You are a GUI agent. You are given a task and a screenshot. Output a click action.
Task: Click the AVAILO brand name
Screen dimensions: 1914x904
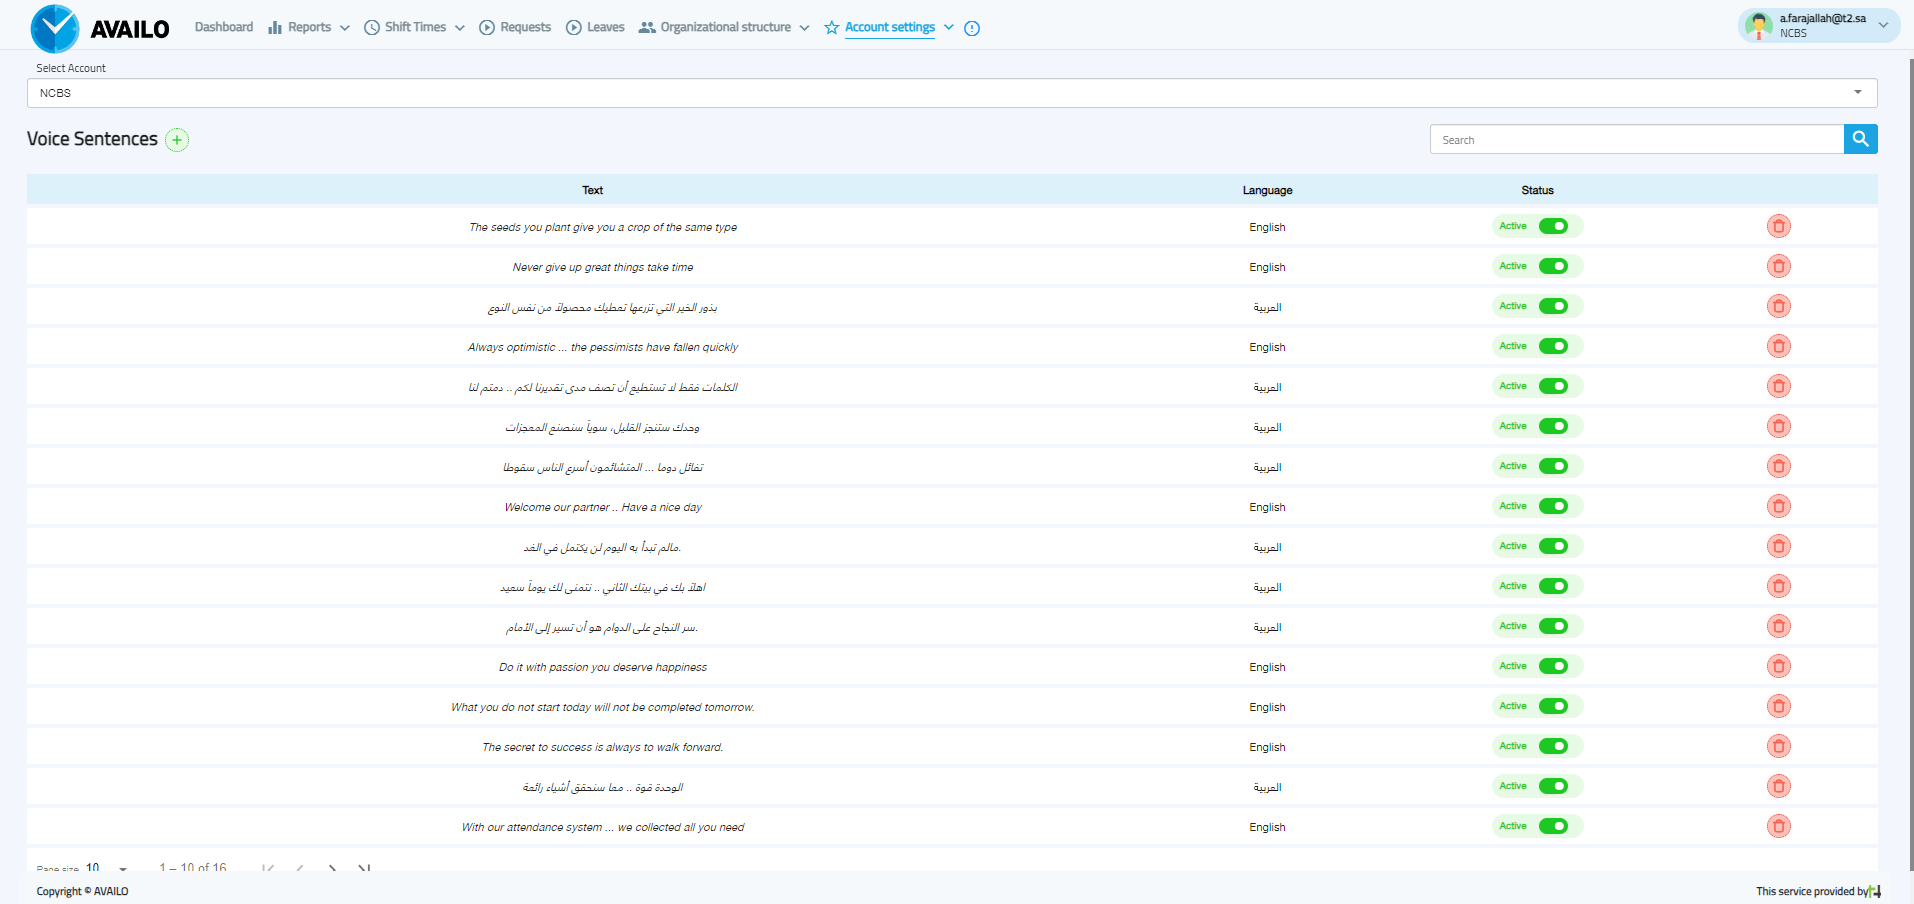[x=130, y=30]
